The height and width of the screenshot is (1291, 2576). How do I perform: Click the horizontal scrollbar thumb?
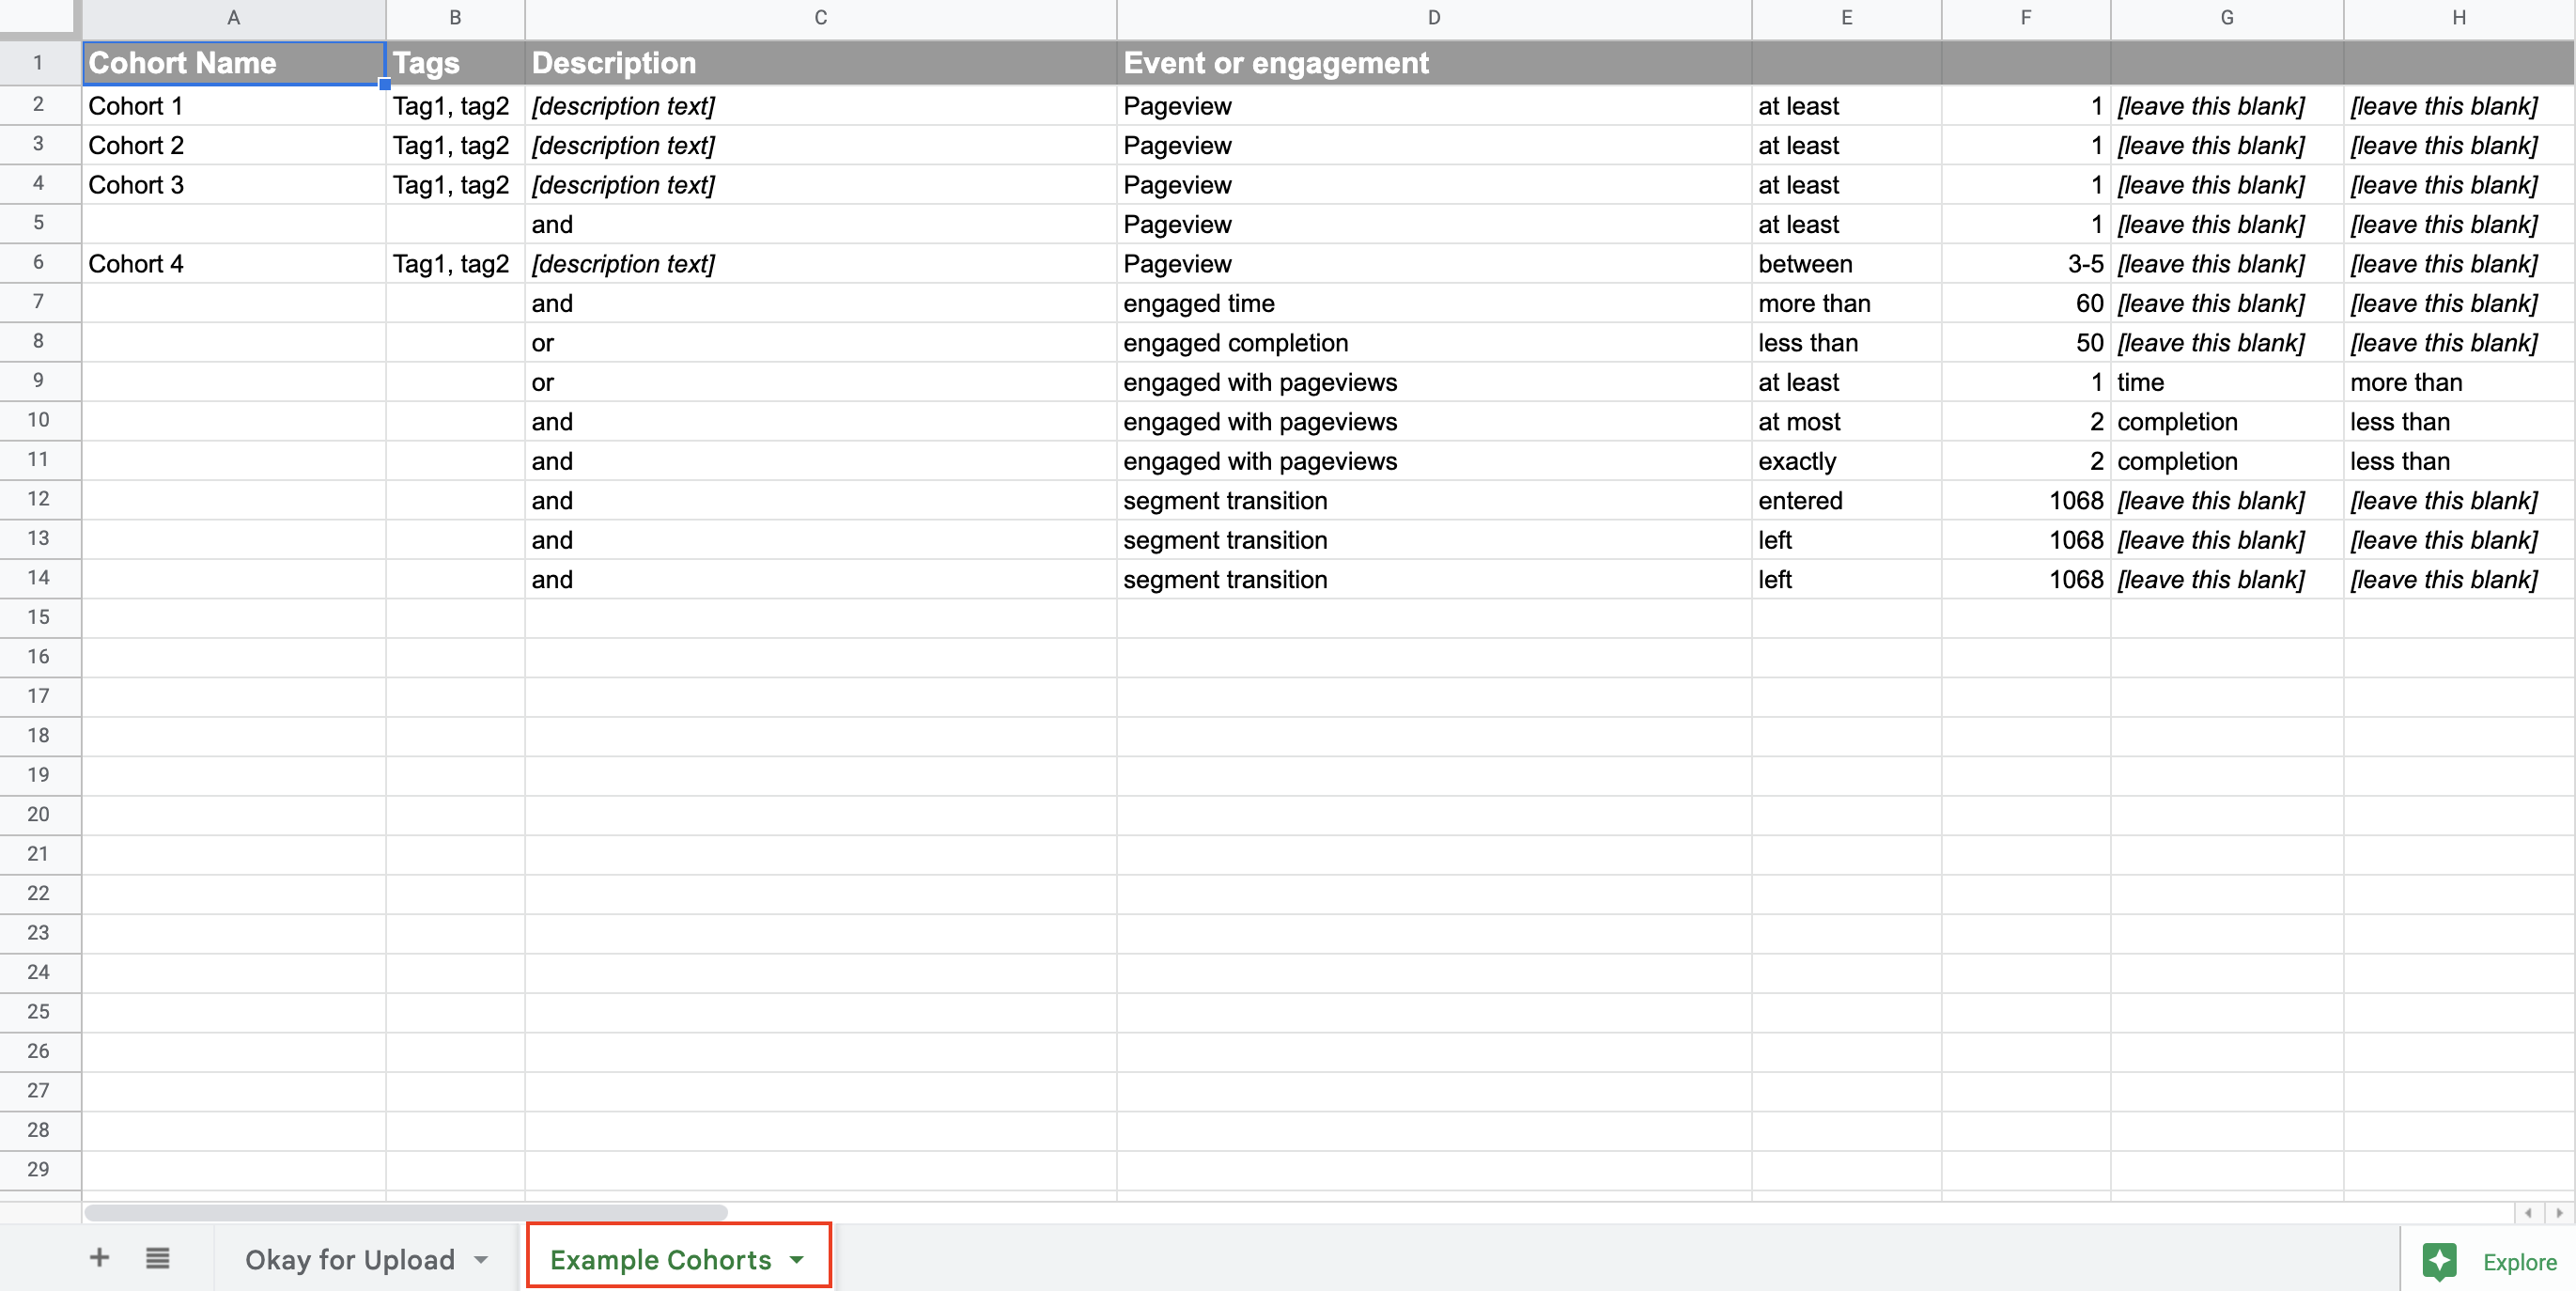click(405, 1212)
